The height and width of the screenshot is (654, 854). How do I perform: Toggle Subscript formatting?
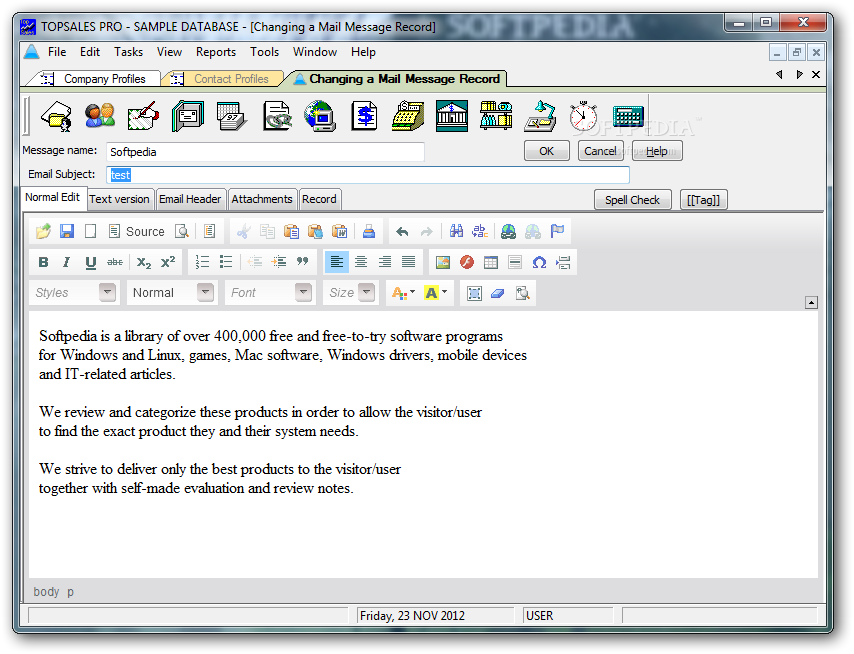pyautogui.click(x=144, y=262)
